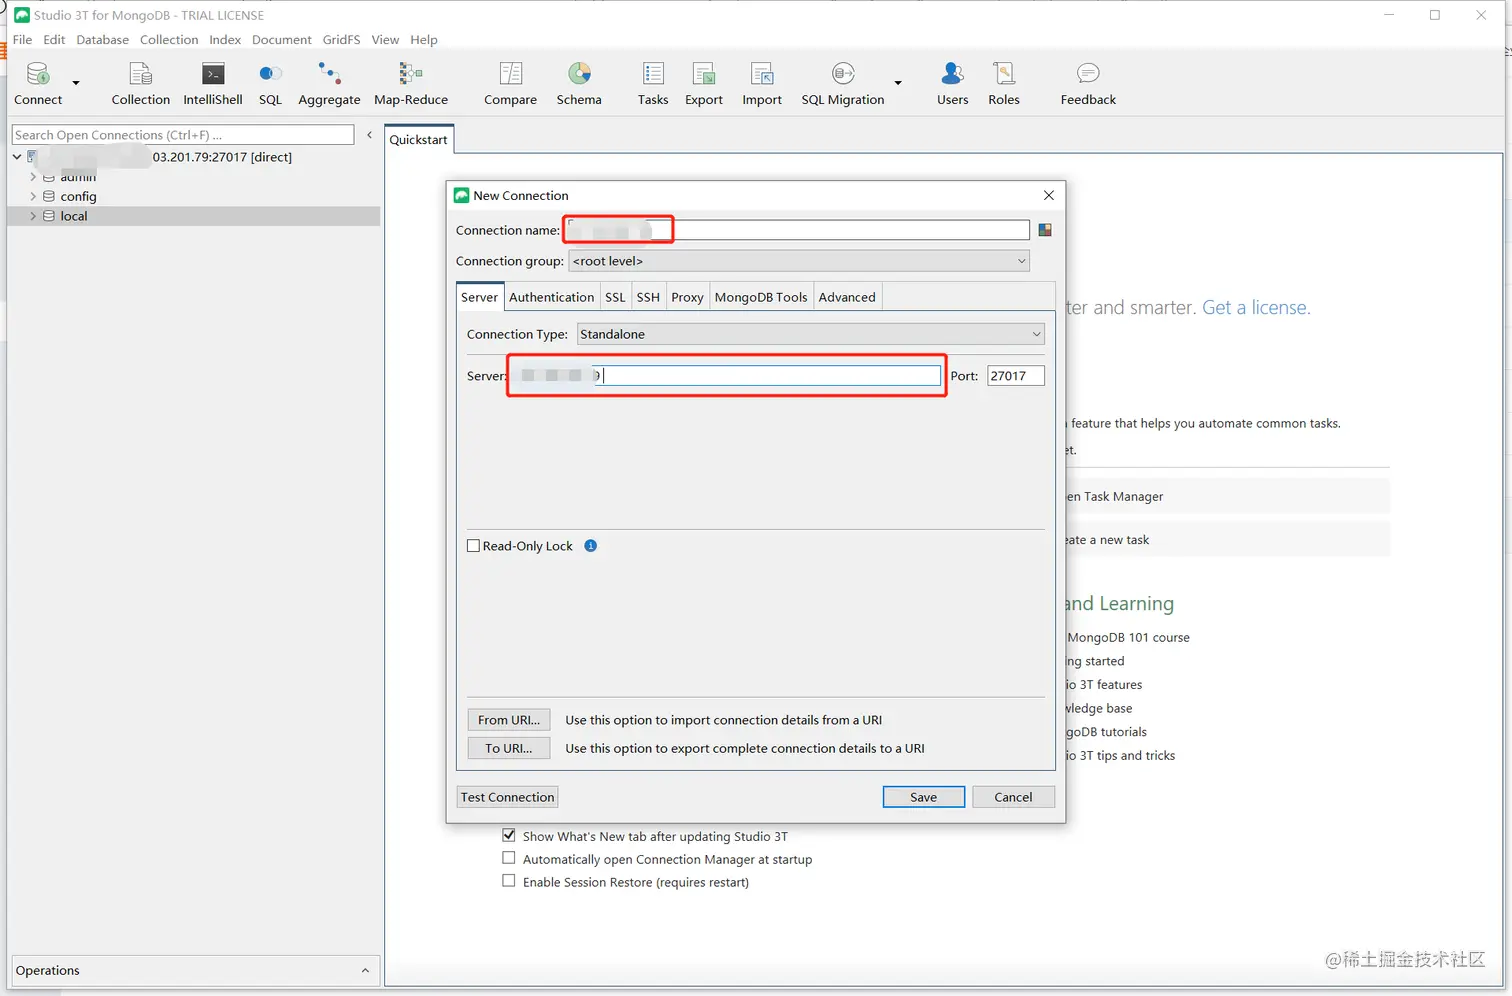Click the local database icon in tree

pos(49,216)
